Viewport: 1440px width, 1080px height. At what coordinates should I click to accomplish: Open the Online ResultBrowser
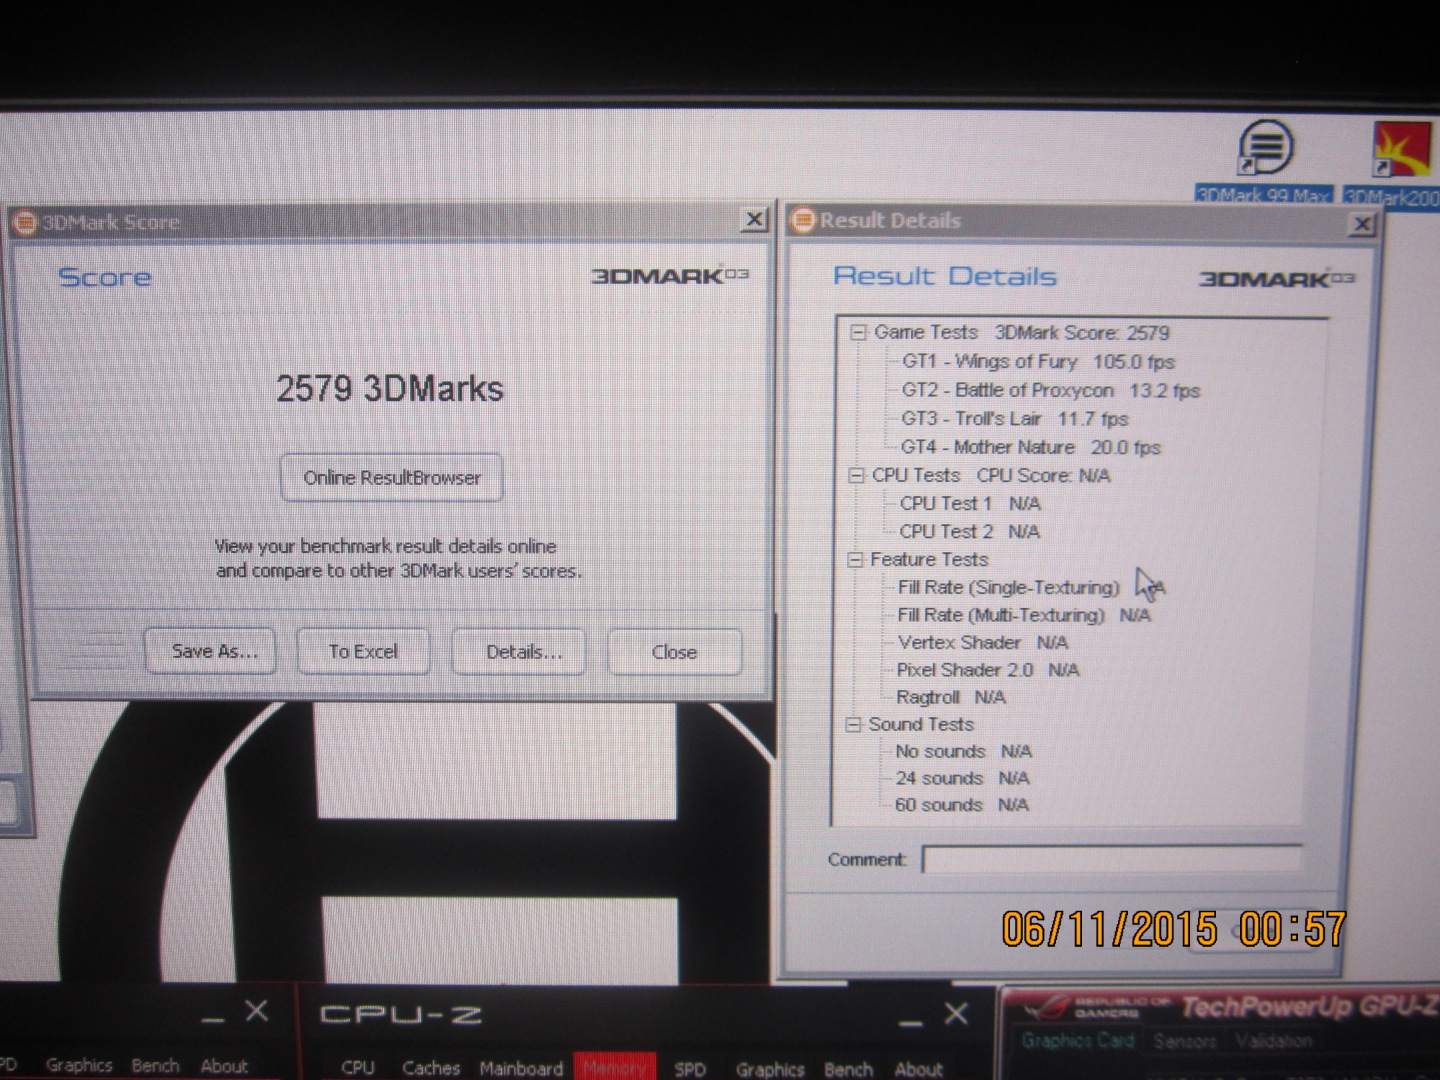point(391,478)
